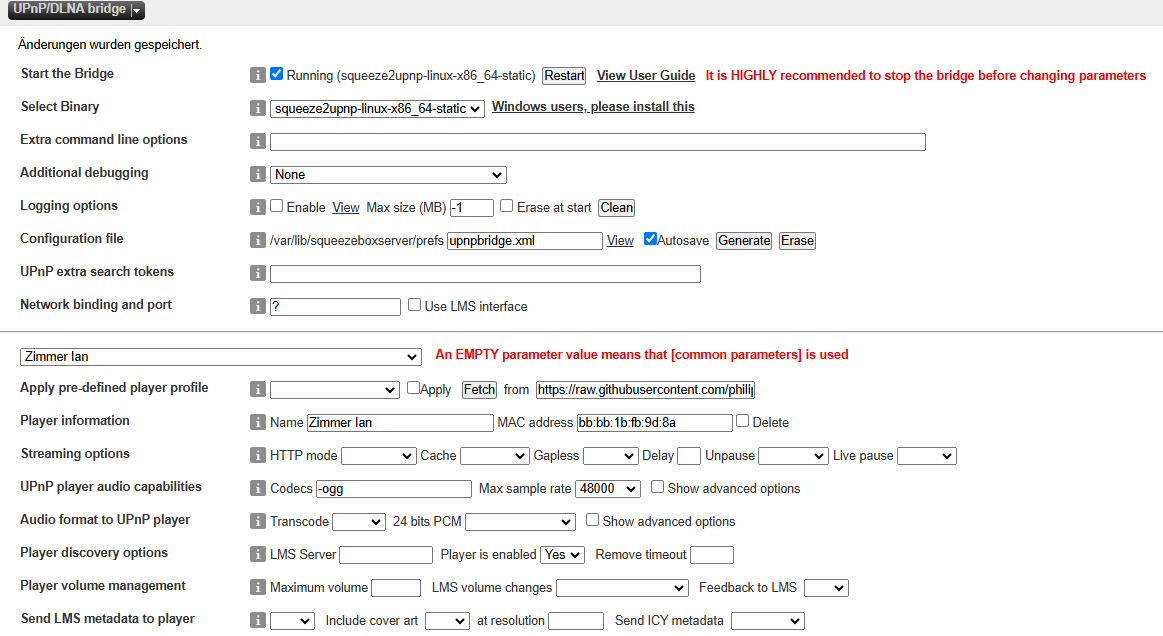Click the MAC address field
This screenshot has width=1163, height=636.
(654, 422)
